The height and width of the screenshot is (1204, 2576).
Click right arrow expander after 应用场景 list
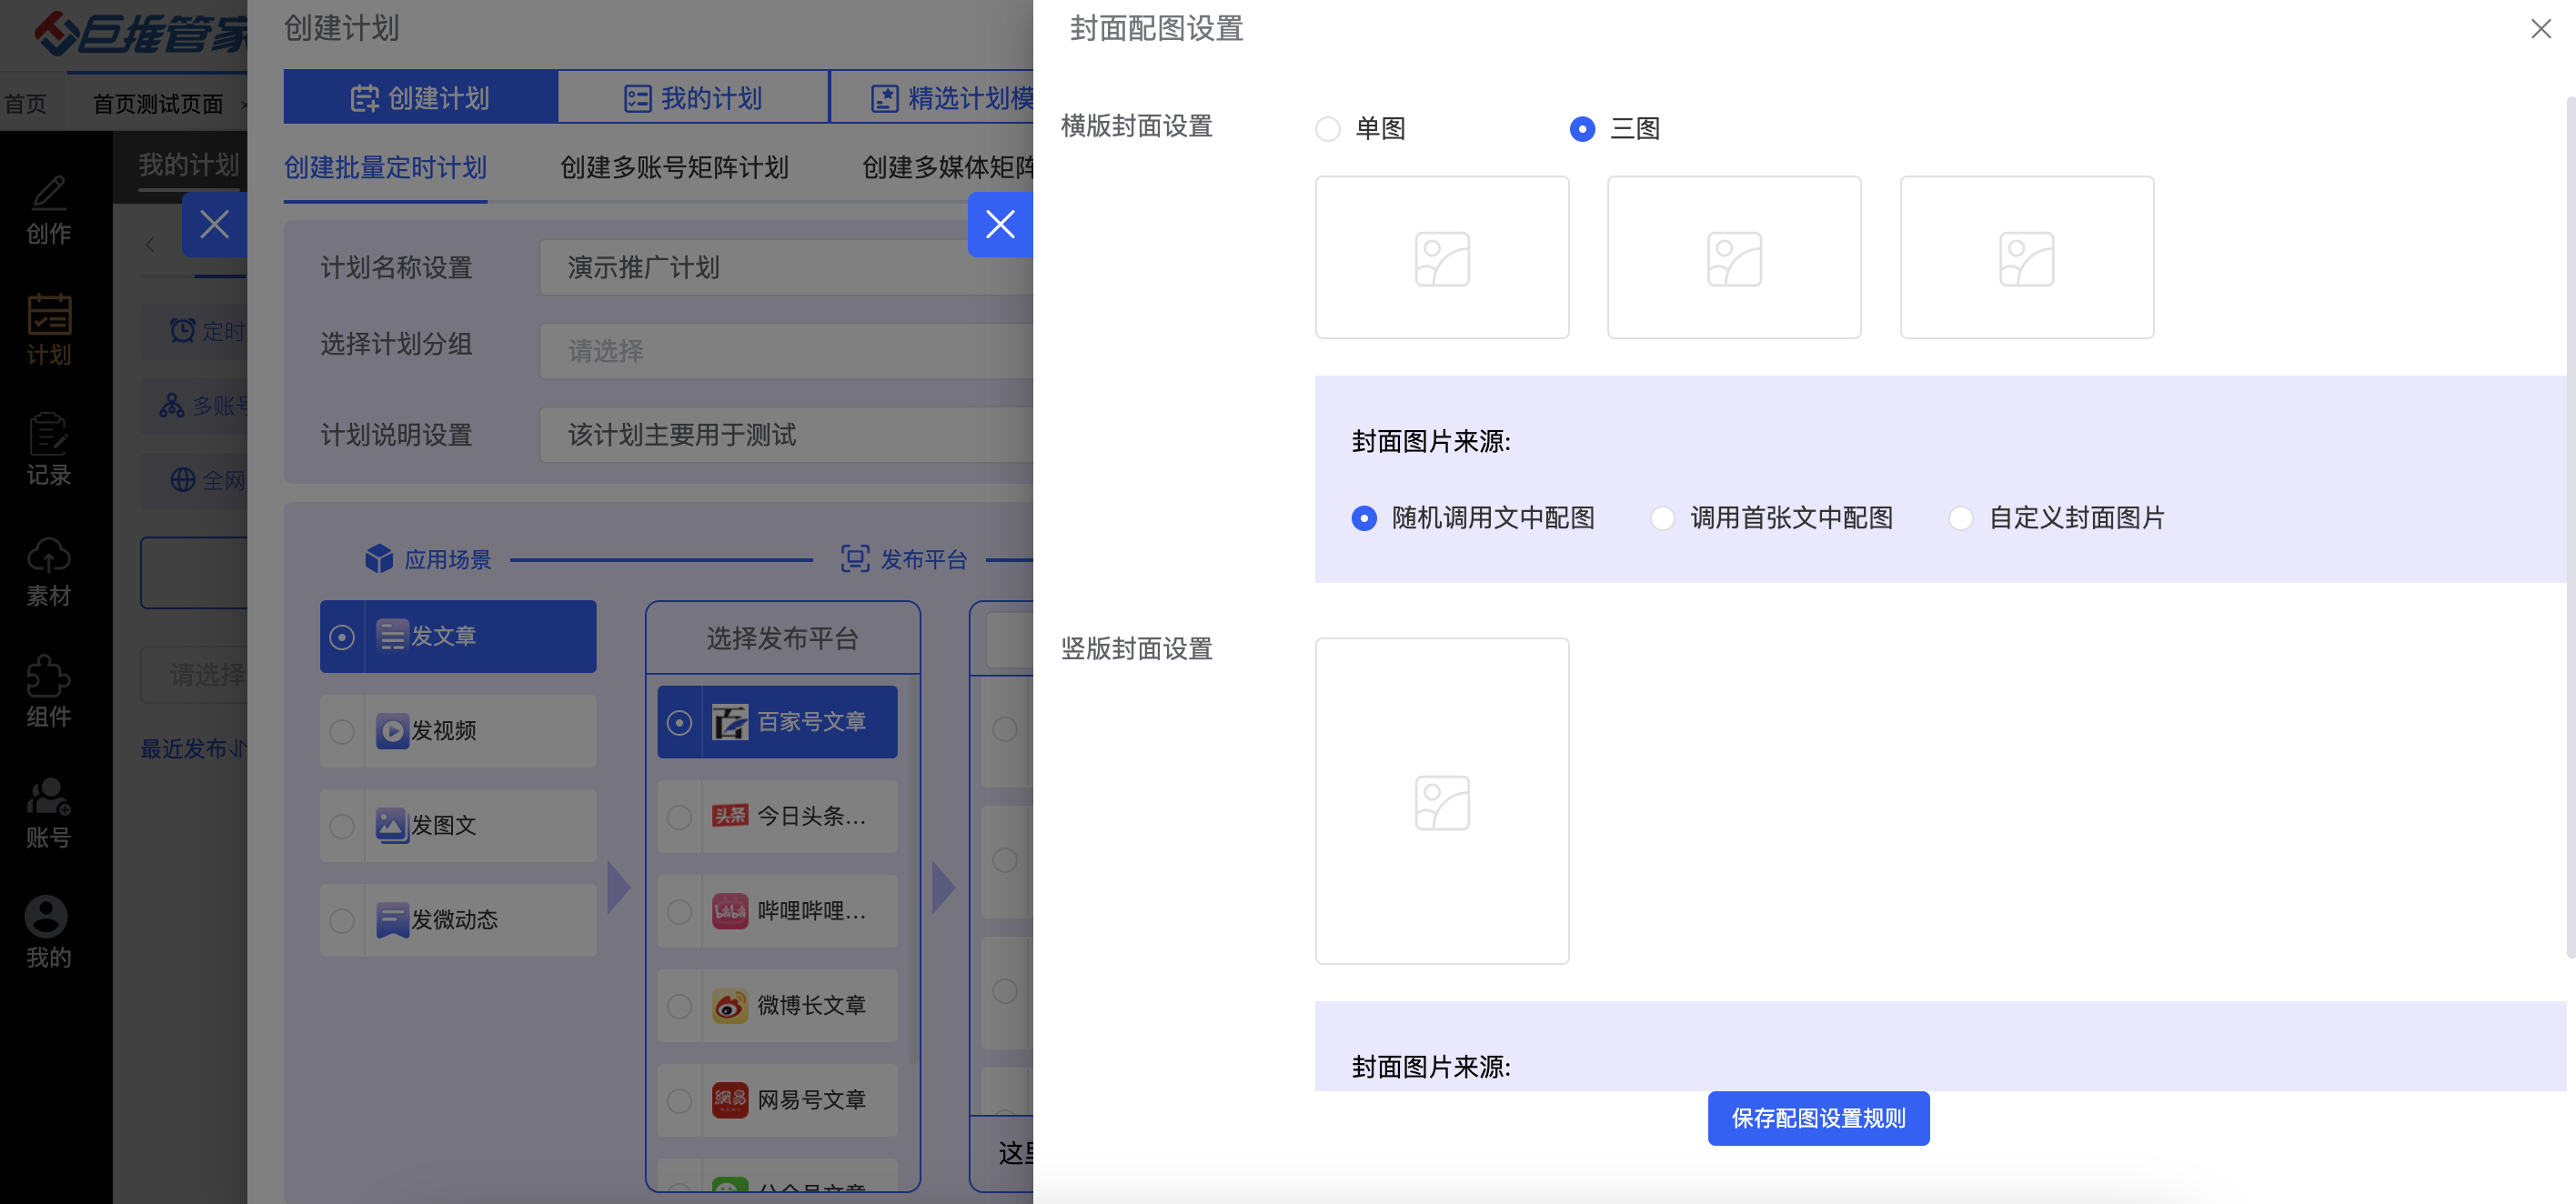pyautogui.click(x=619, y=887)
